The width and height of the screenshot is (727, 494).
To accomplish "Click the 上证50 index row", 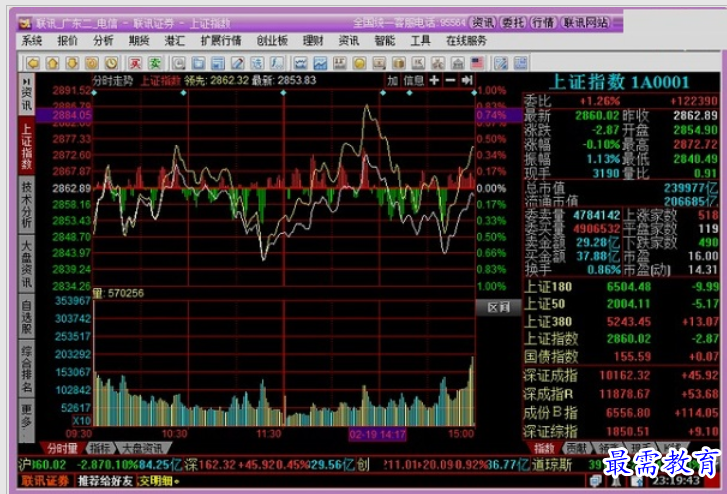I will click(621, 304).
